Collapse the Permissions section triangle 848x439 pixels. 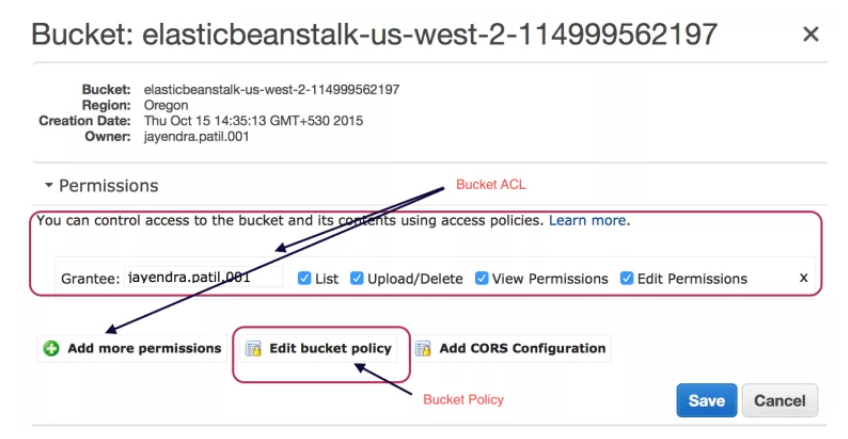(47, 186)
